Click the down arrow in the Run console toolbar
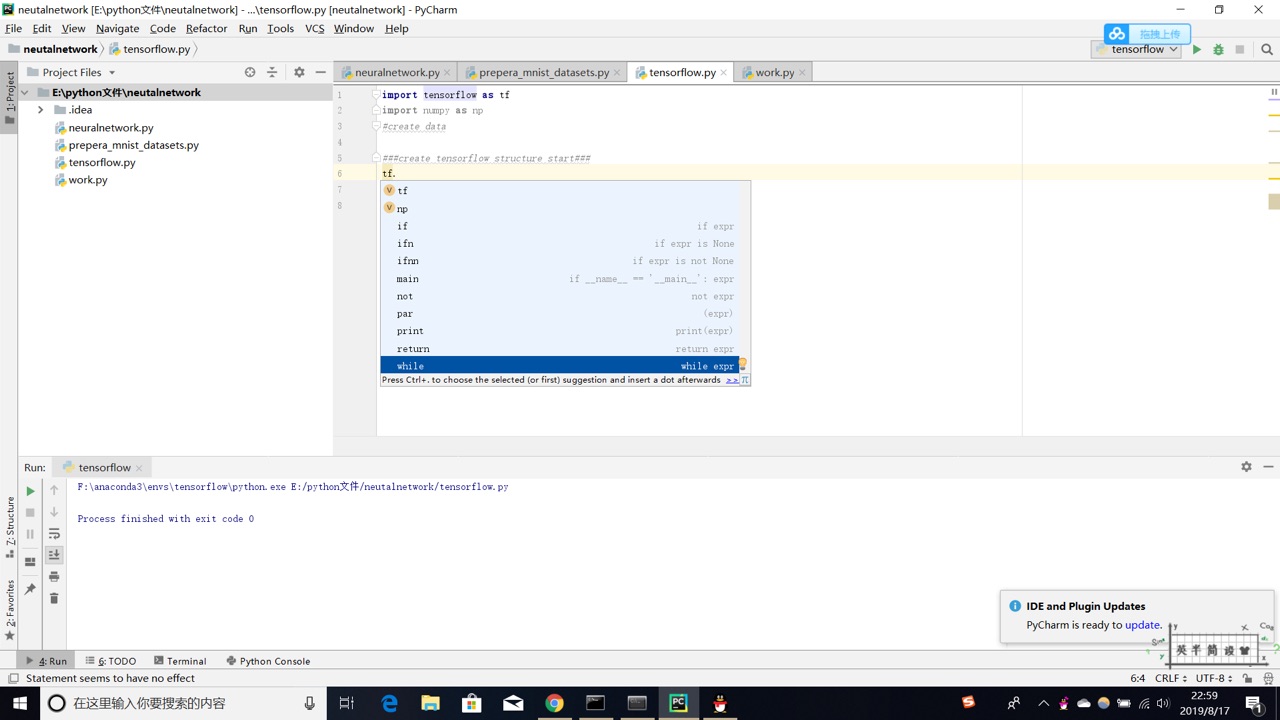The image size is (1280, 720). coord(54,512)
